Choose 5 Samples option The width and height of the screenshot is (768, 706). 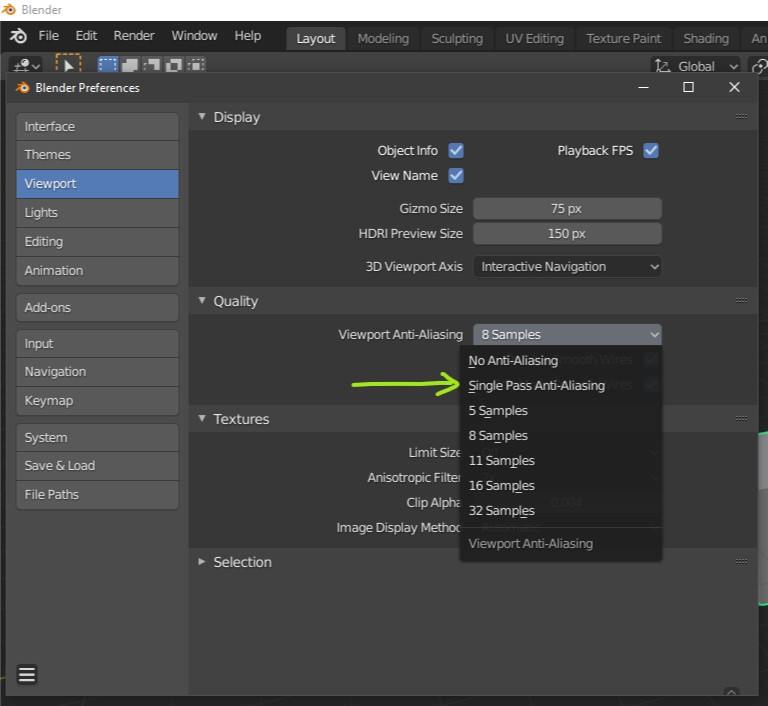pyautogui.click(x=561, y=411)
